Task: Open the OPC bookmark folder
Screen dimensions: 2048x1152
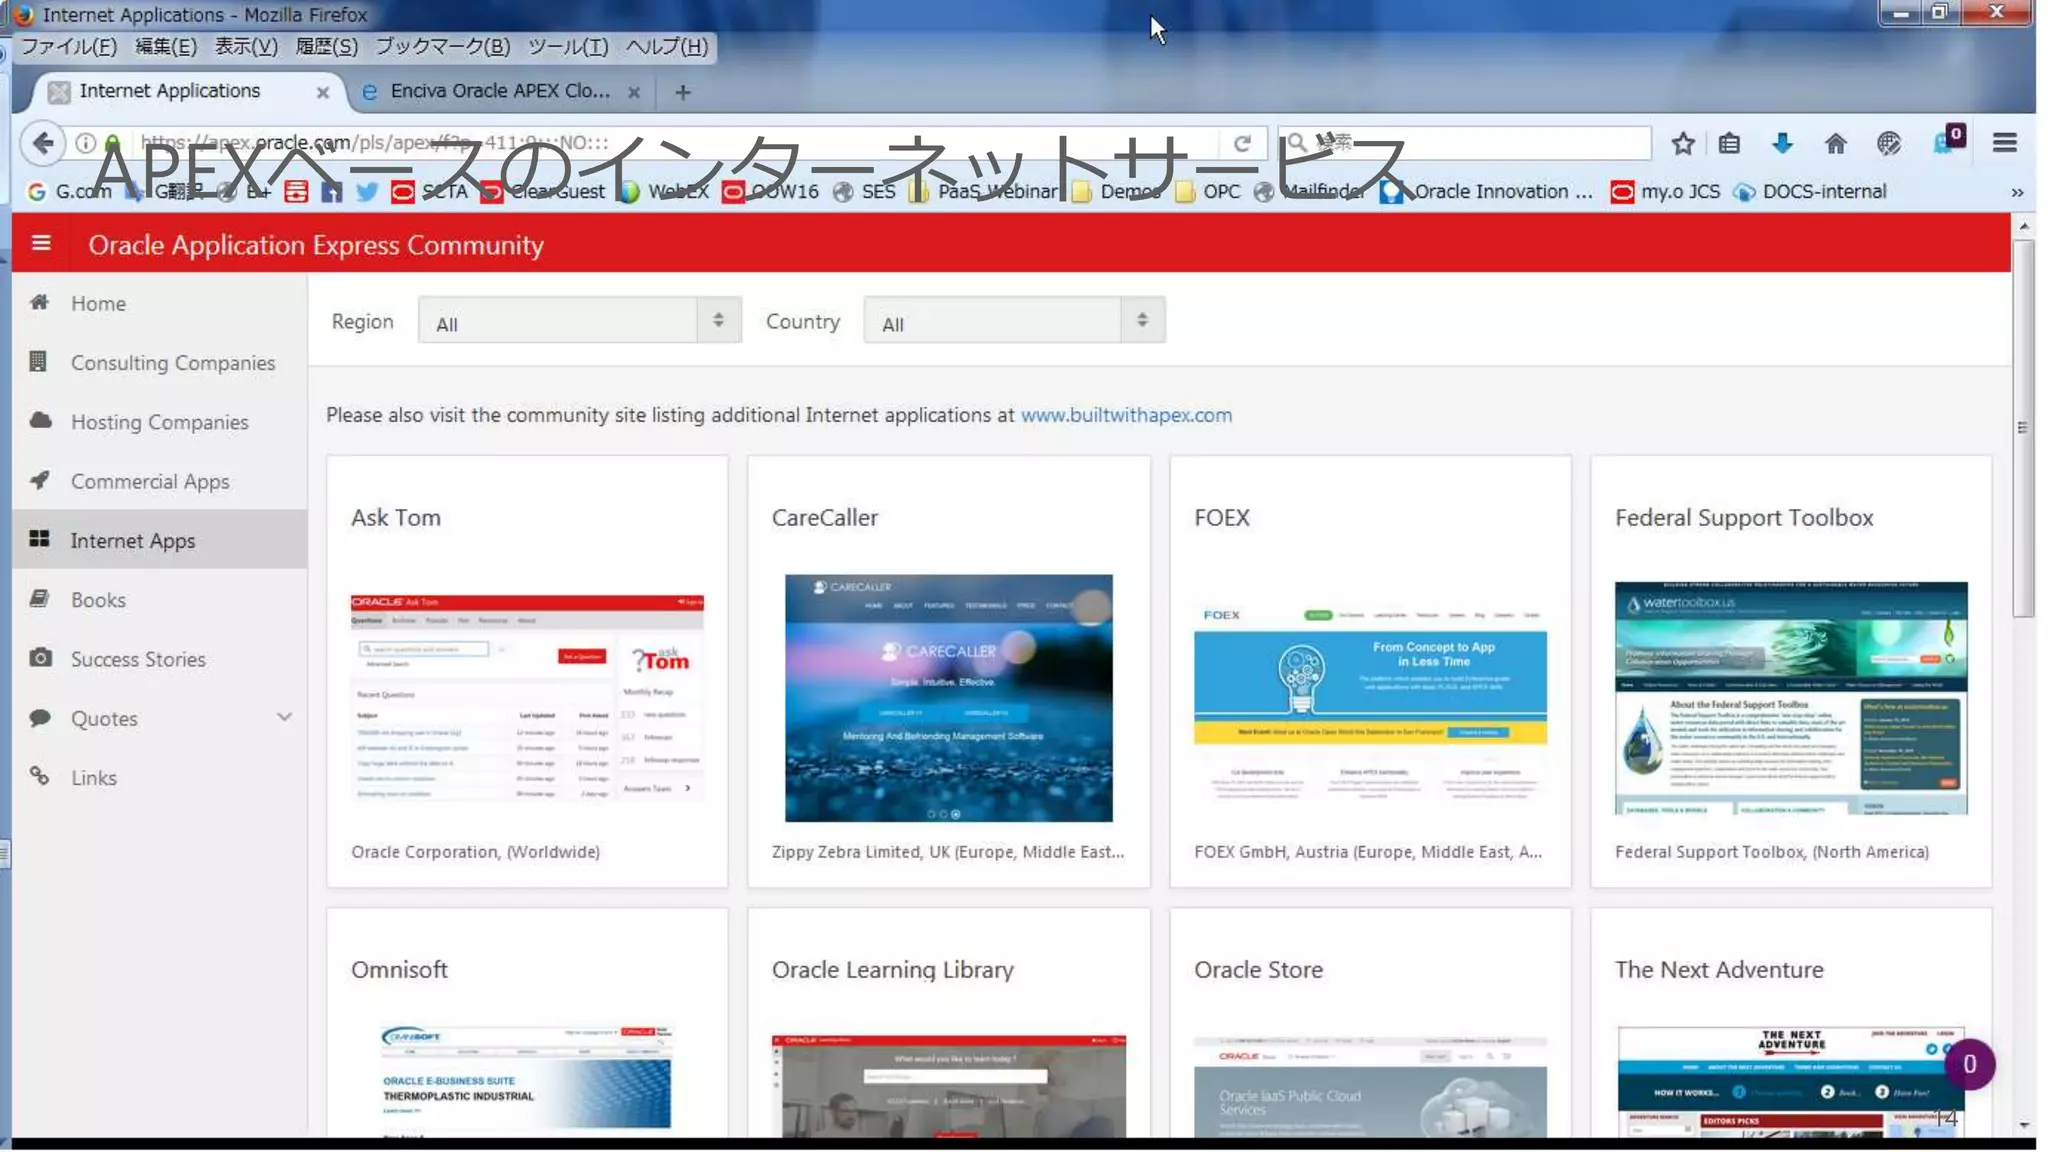Action: pos(1208,191)
